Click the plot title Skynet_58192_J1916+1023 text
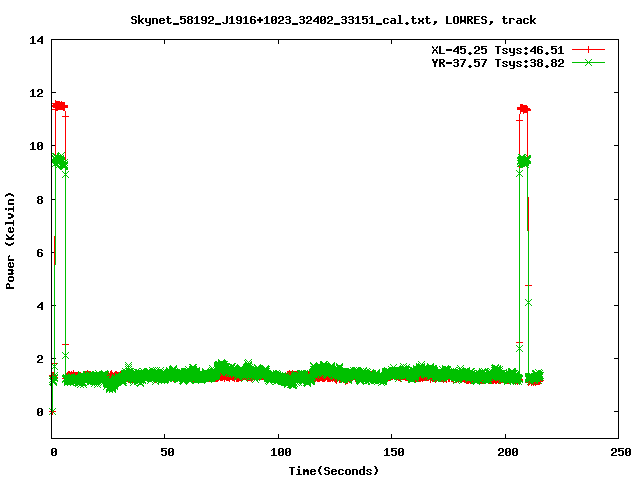640x480 pixels. tap(333, 20)
